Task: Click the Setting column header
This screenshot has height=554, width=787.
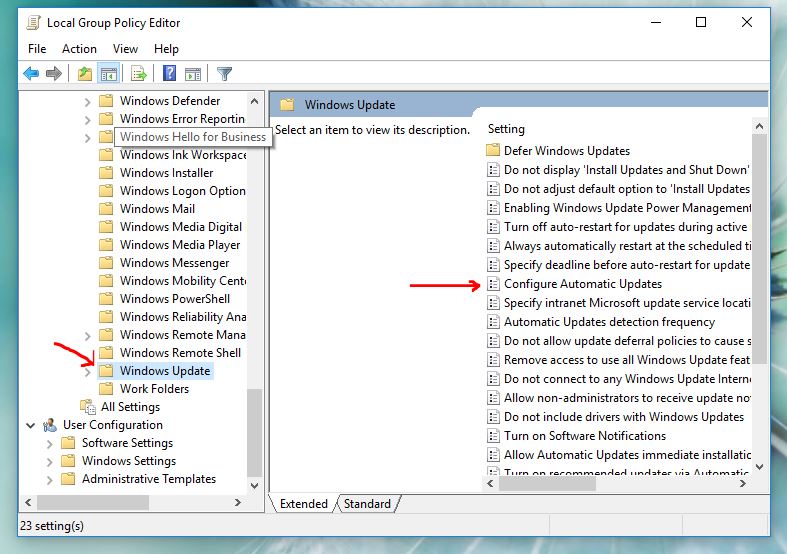Action: click(x=506, y=129)
